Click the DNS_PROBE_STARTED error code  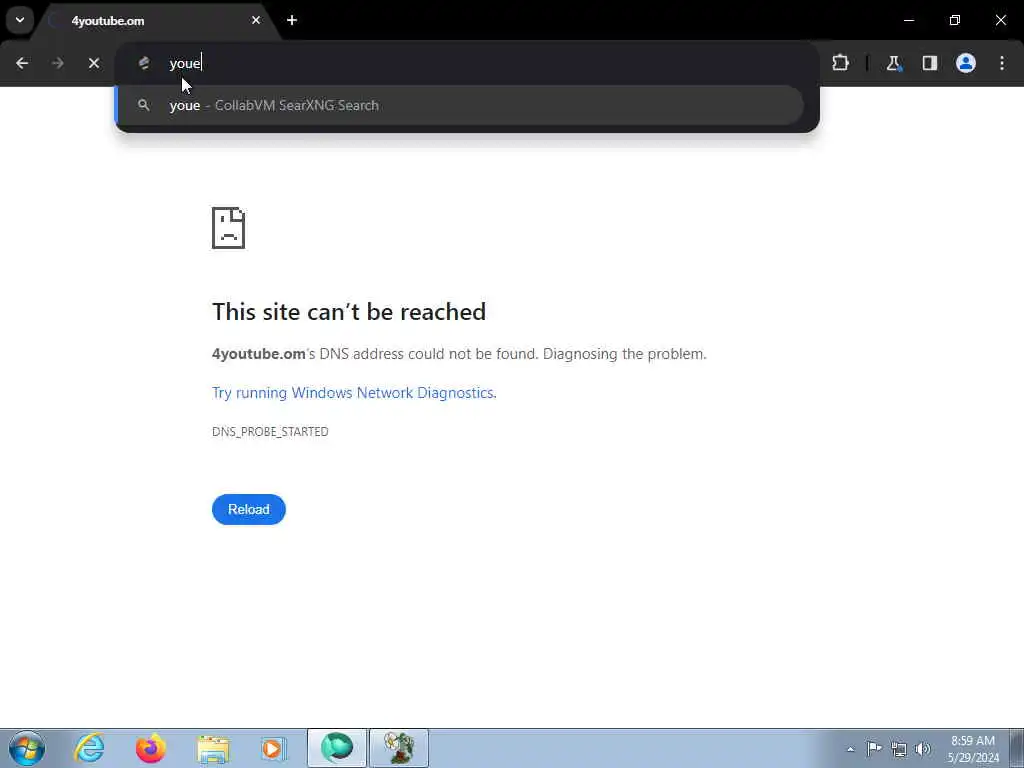tap(270, 432)
